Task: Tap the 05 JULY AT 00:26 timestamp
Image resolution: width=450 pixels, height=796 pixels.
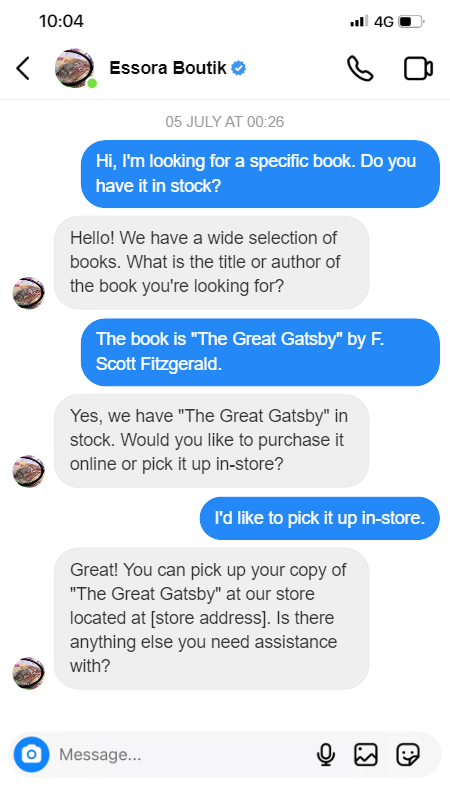Action: point(225,122)
